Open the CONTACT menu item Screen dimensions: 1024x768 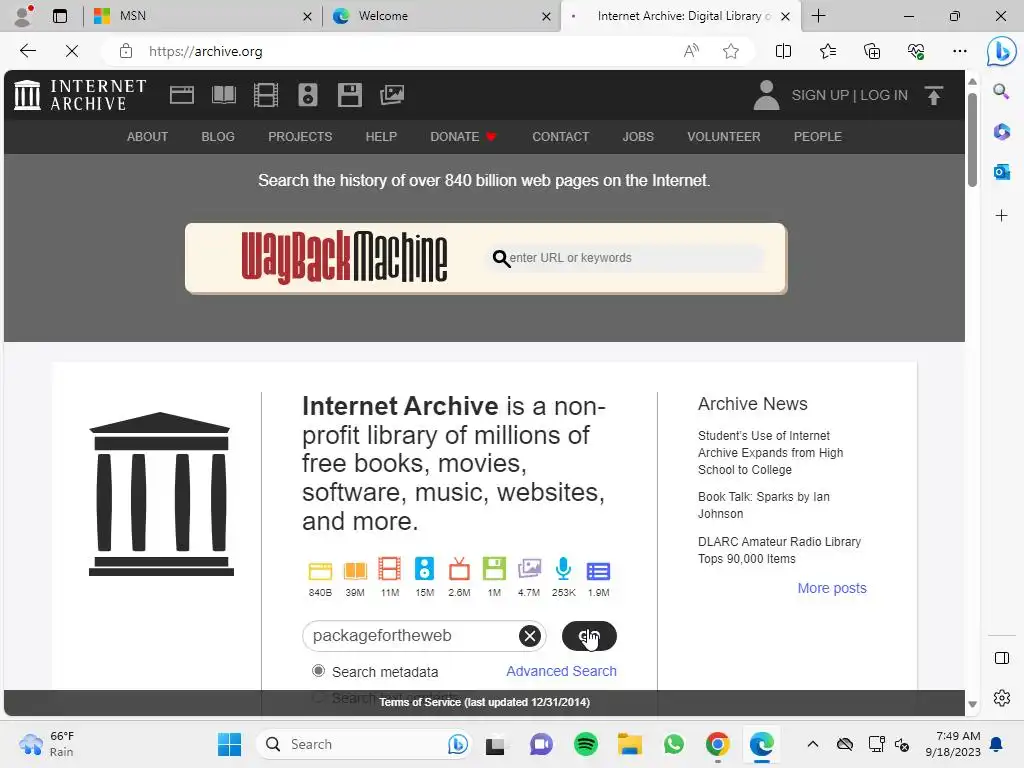[560, 136]
